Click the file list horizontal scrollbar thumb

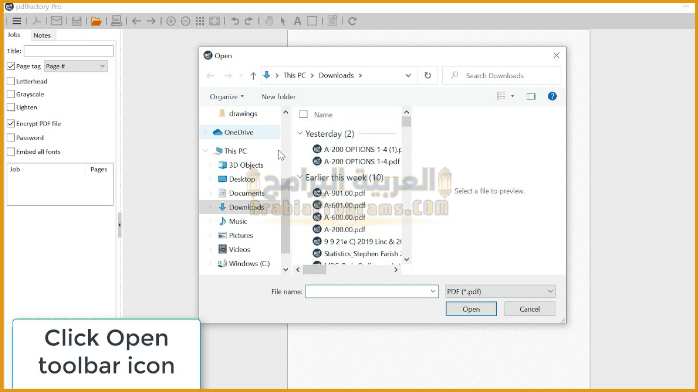(315, 270)
